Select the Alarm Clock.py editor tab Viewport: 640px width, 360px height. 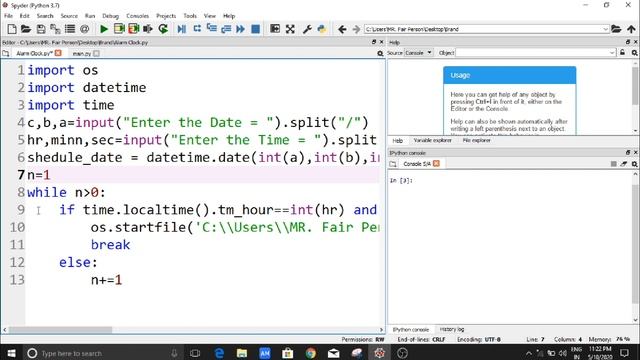[x=35, y=53]
